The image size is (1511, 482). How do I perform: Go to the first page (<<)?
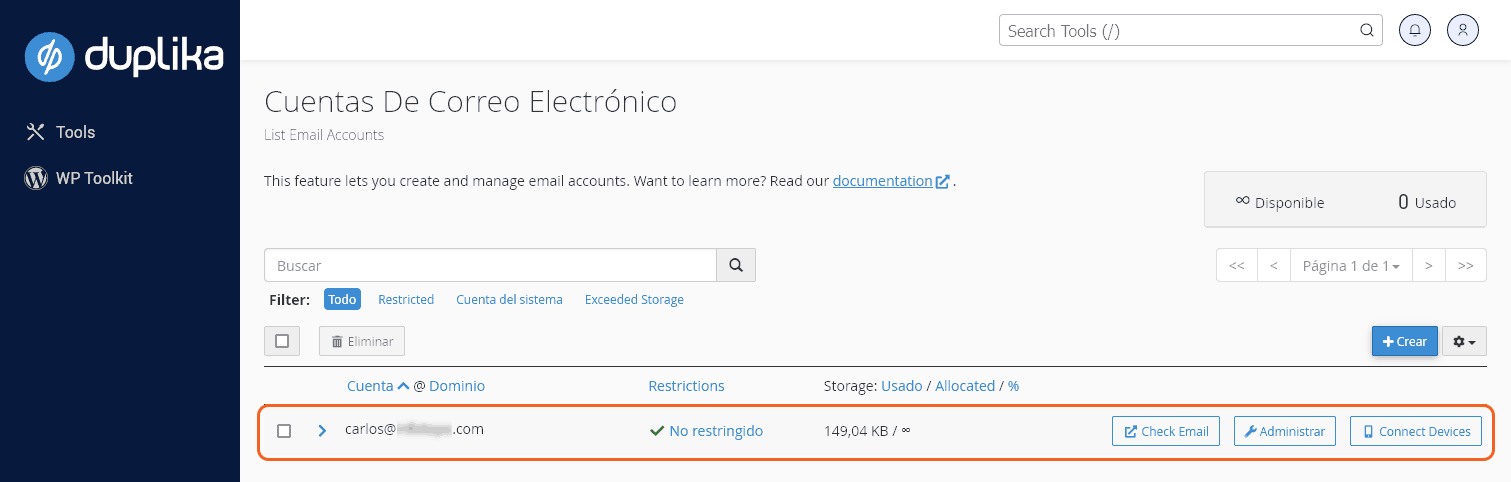(x=1236, y=266)
